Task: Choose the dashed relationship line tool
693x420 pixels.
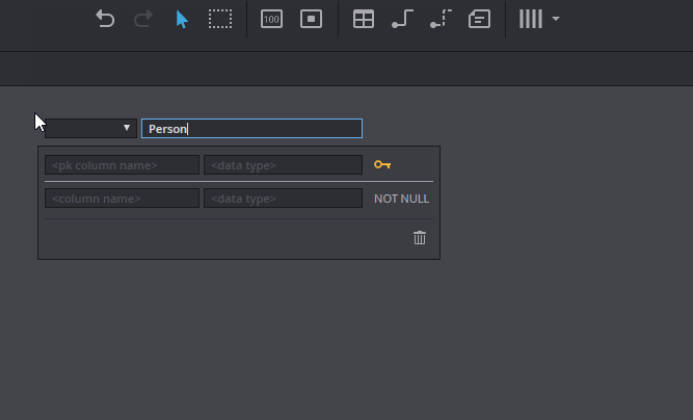Action: coord(440,19)
